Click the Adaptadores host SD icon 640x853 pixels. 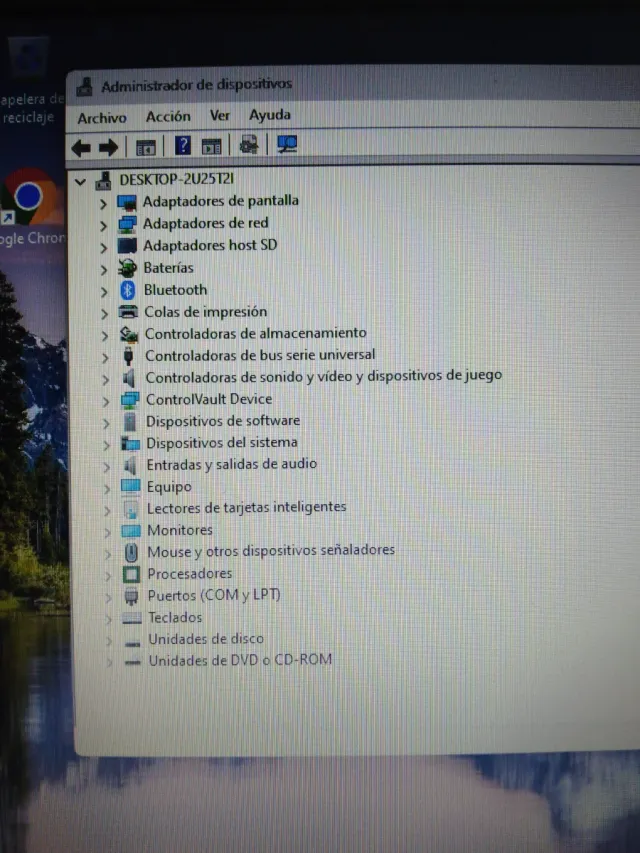pyautogui.click(x=127, y=246)
